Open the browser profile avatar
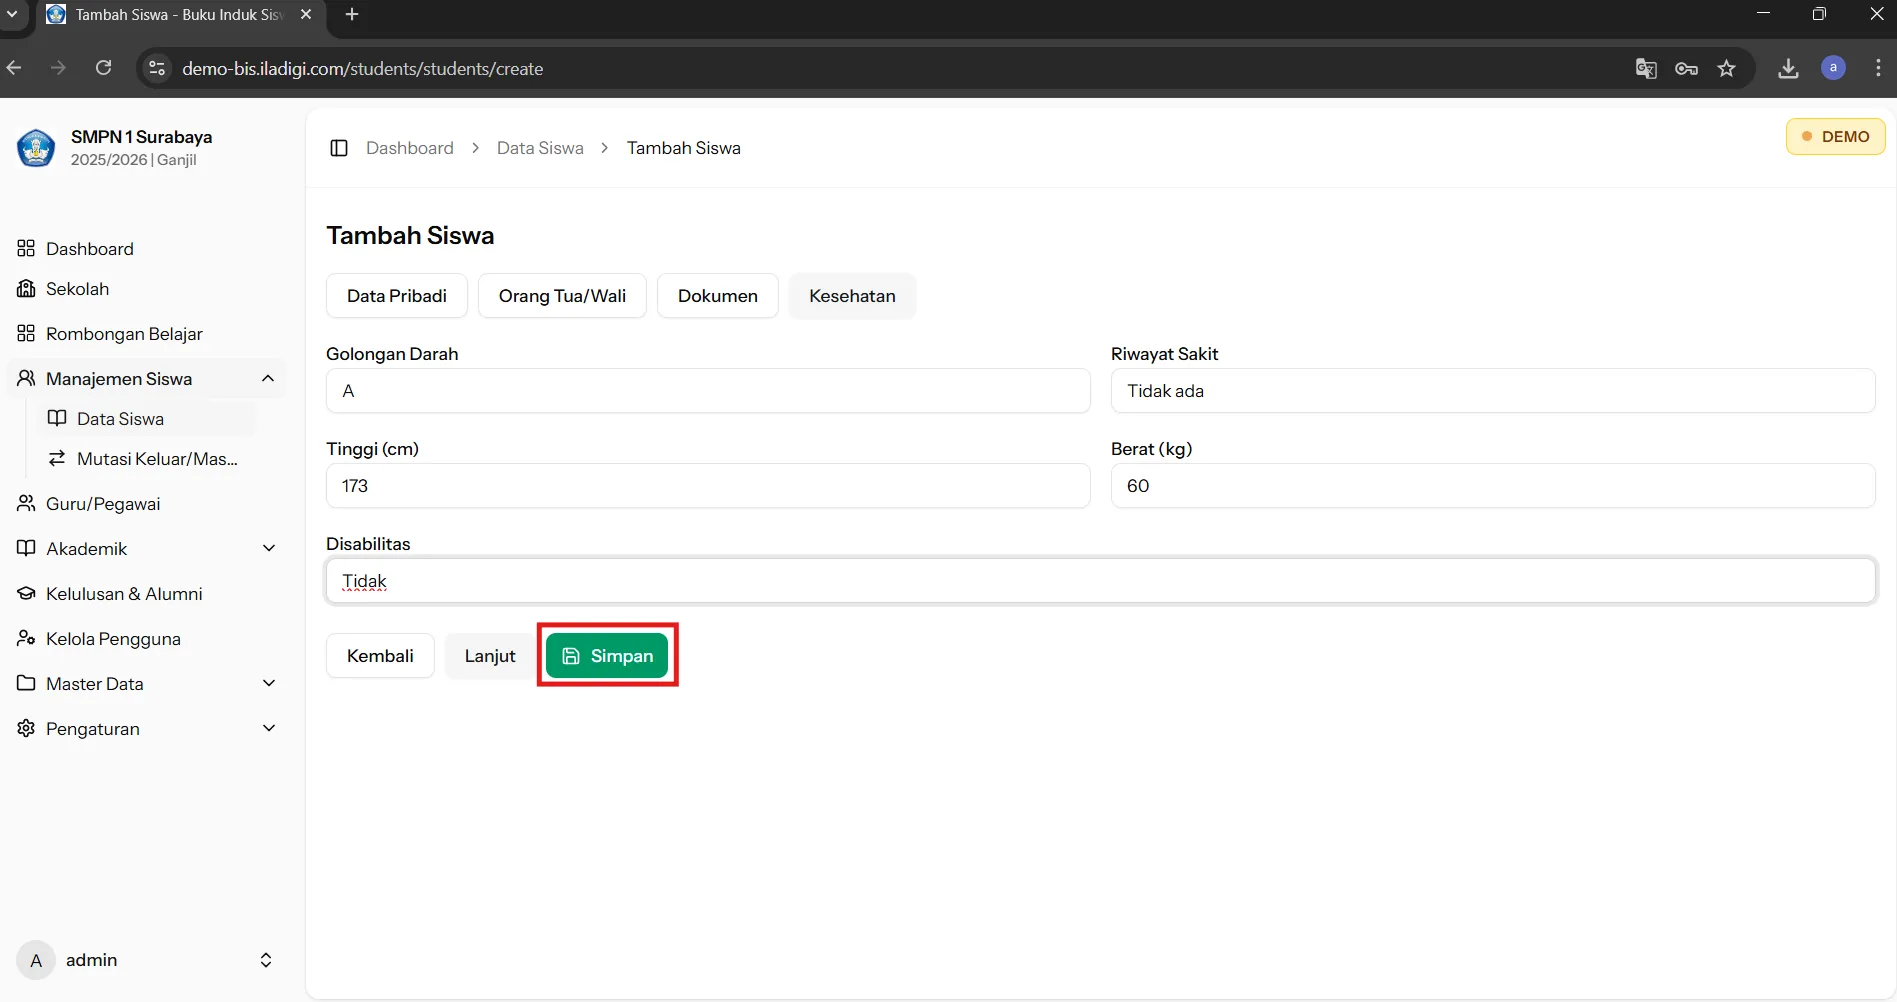Image resolution: width=1897 pixels, height=1002 pixels. (1833, 68)
